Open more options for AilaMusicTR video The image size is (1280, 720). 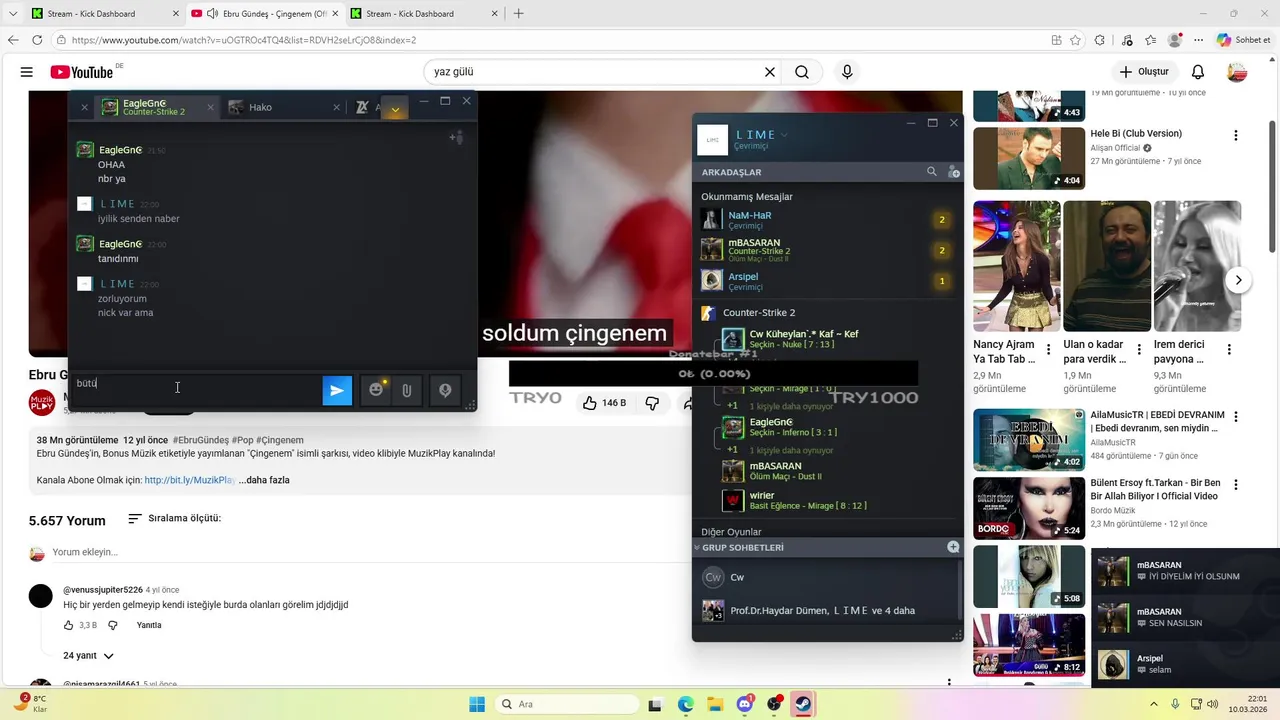coord(1236,417)
